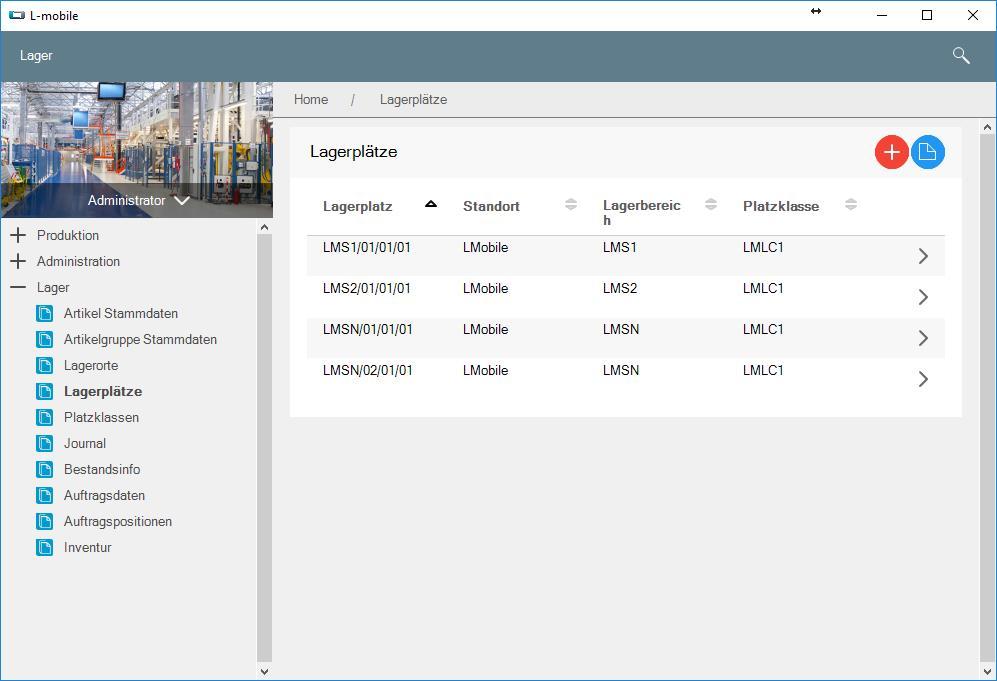Click the Lager title in header bar
The height and width of the screenshot is (681, 997).
(x=36, y=56)
